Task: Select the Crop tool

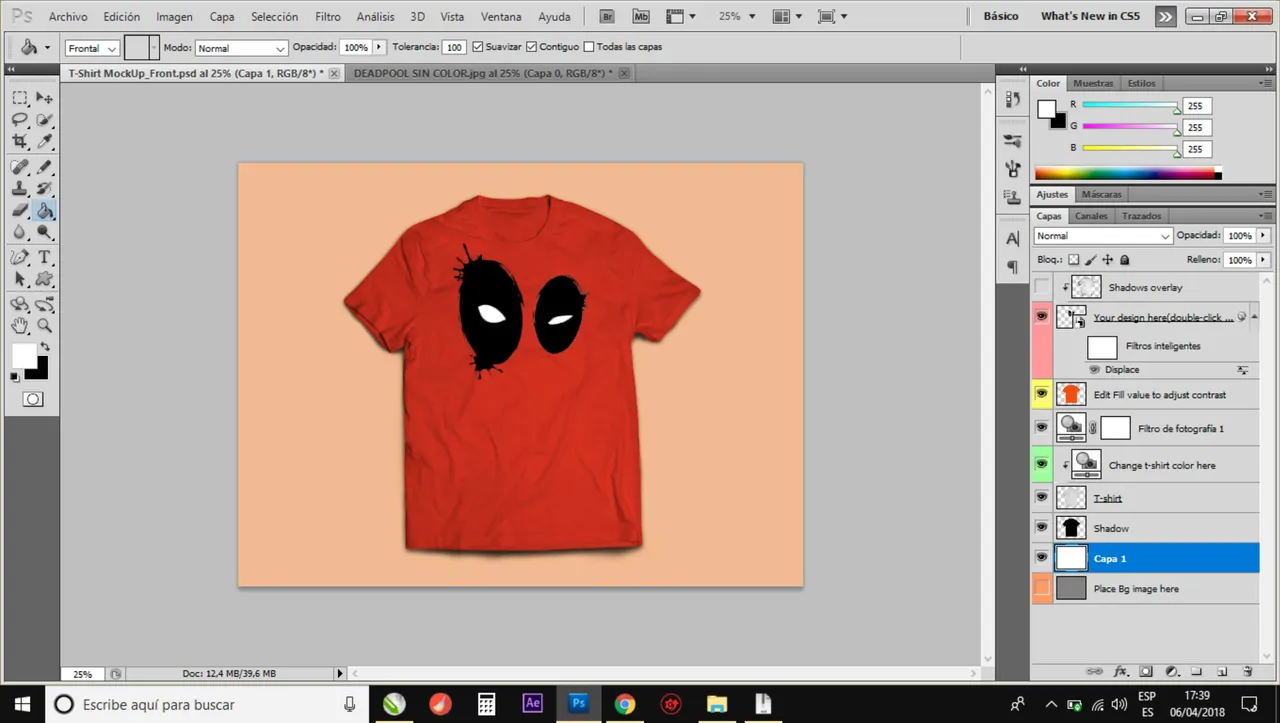Action: coord(20,141)
